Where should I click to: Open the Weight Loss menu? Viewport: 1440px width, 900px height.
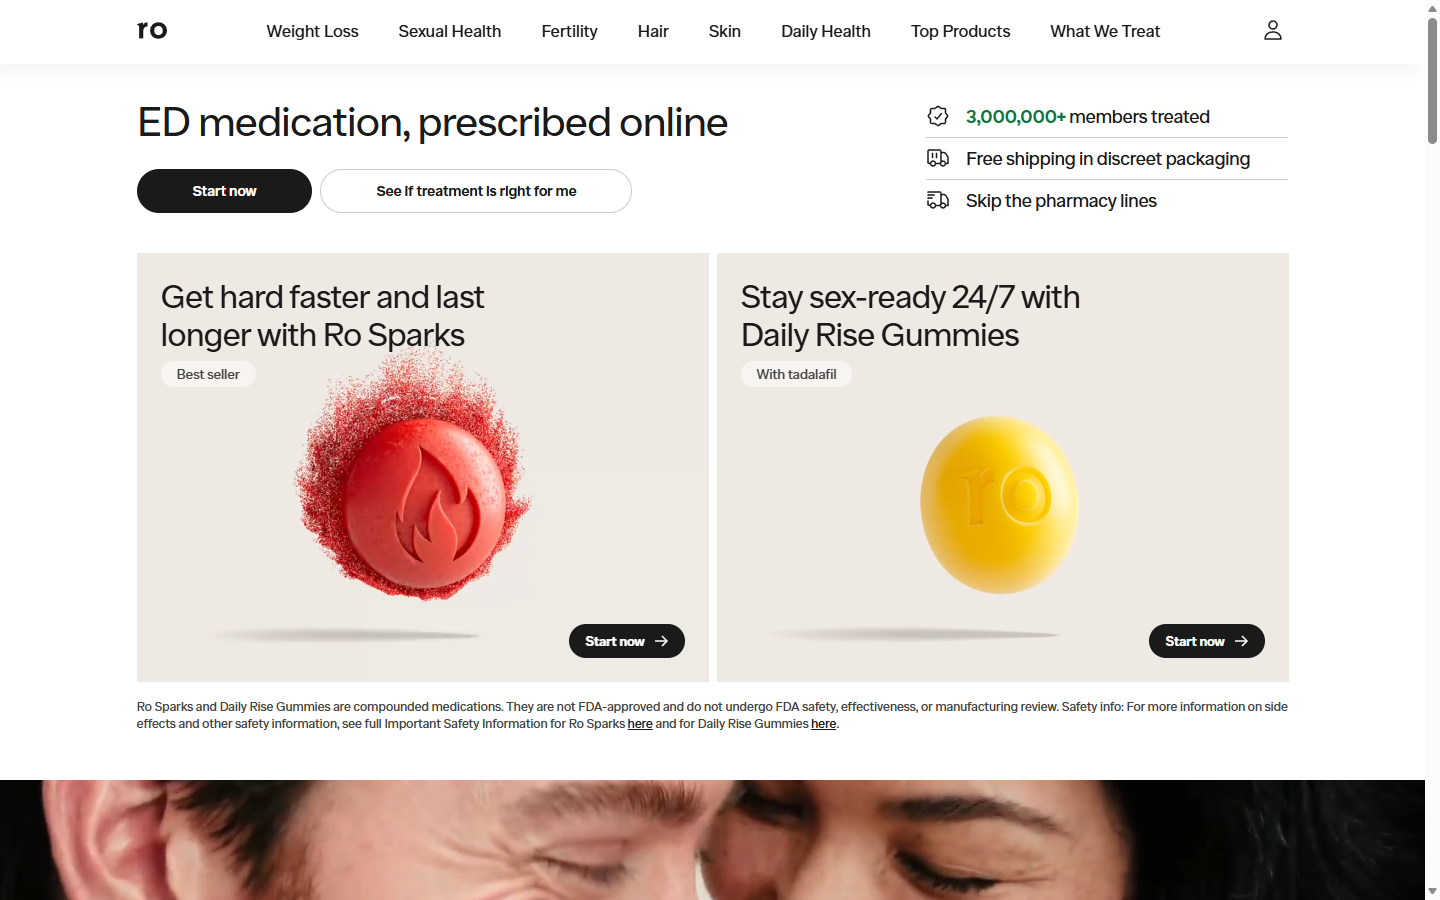click(x=312, y=31)
